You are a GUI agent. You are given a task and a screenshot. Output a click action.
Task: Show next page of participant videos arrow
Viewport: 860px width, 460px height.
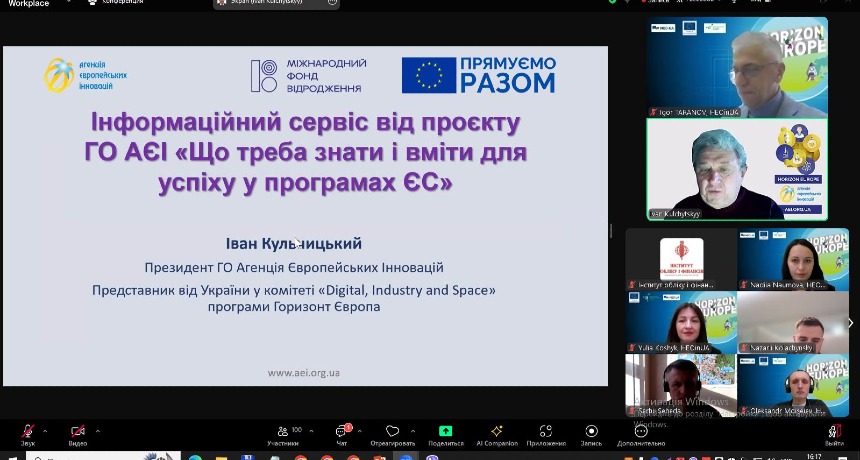[x=852, y=323]
